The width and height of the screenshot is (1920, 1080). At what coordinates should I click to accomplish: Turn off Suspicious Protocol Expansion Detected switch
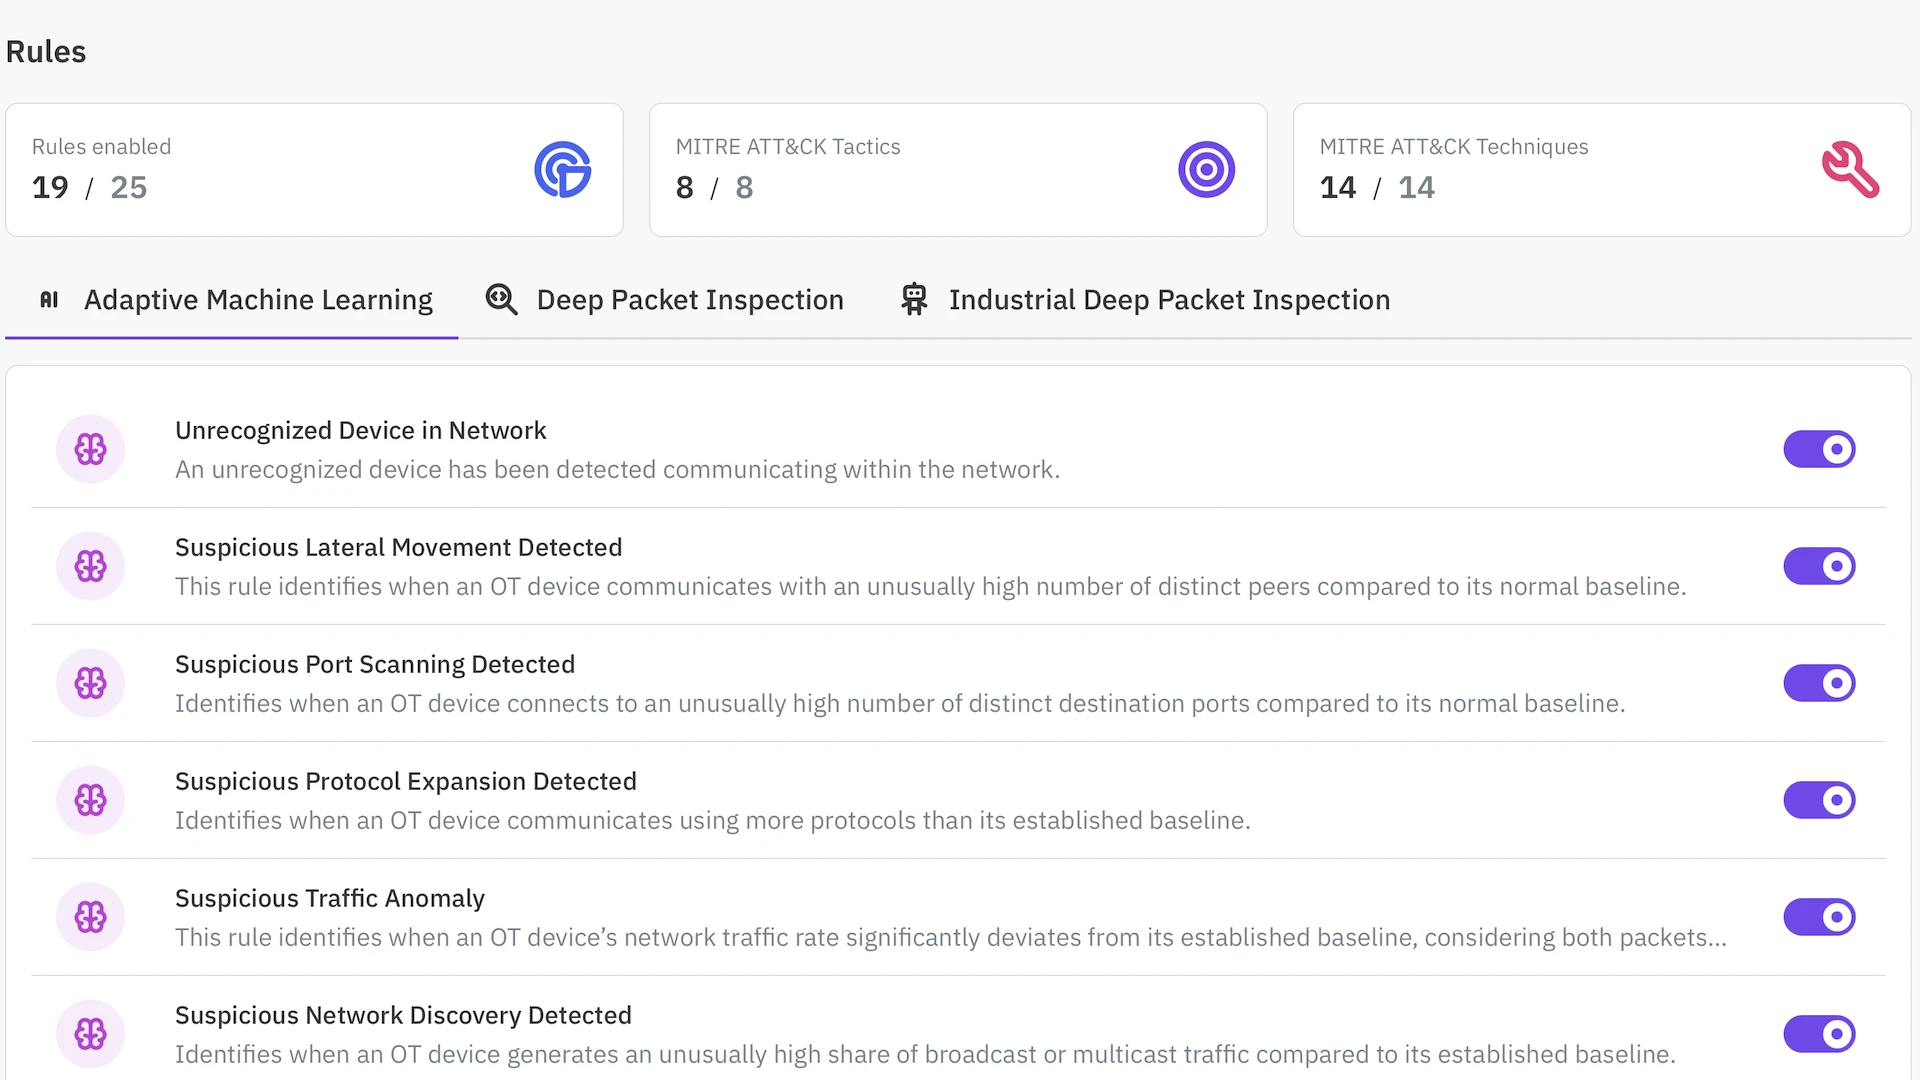click(x=1819, y=800)
